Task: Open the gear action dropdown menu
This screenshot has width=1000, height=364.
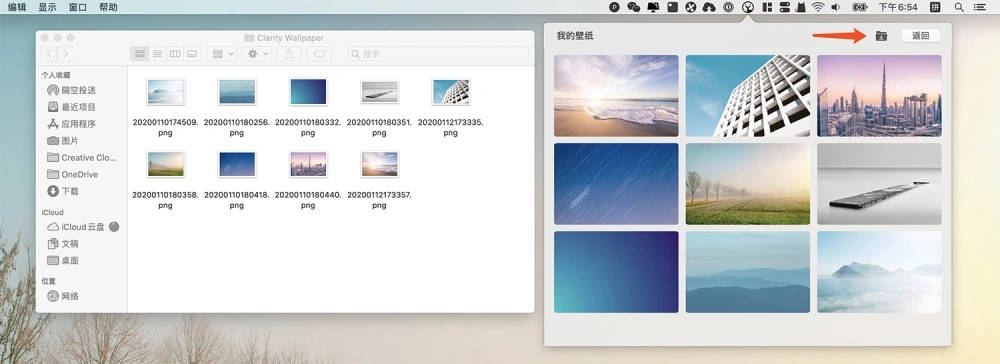Action: tap(257, 54)
